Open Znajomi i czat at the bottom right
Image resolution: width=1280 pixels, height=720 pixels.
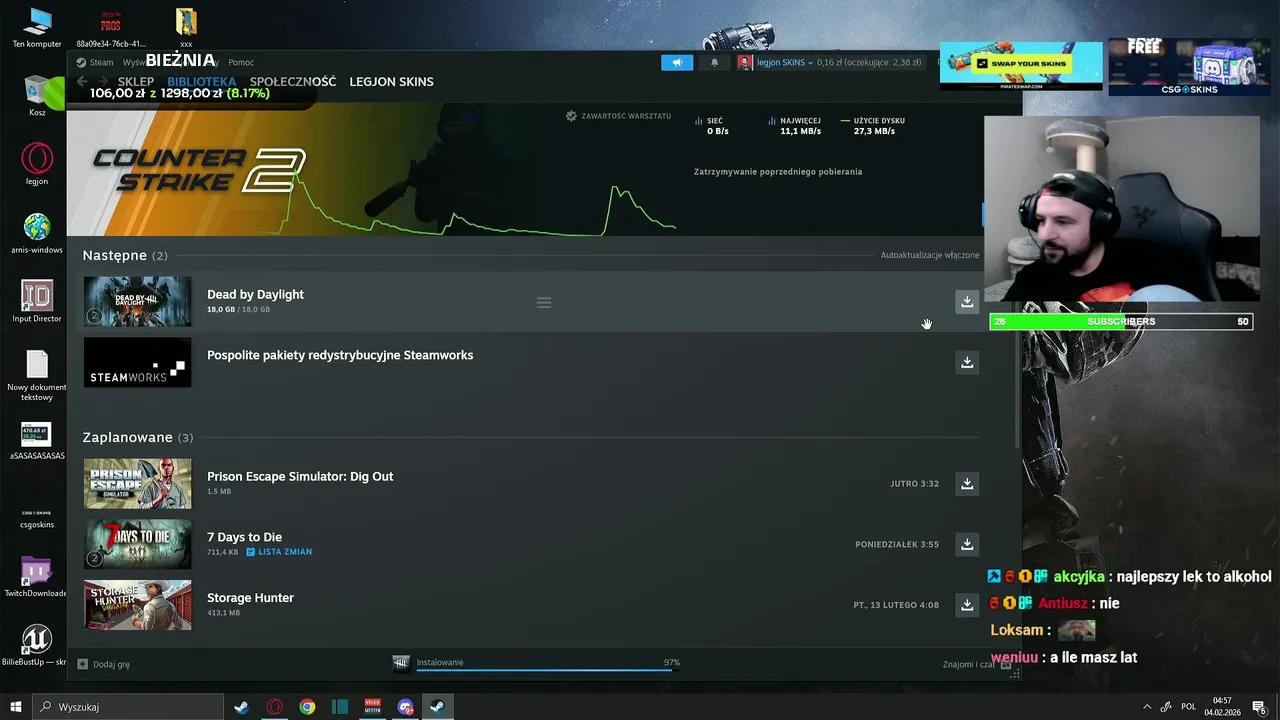coord(968,664)
